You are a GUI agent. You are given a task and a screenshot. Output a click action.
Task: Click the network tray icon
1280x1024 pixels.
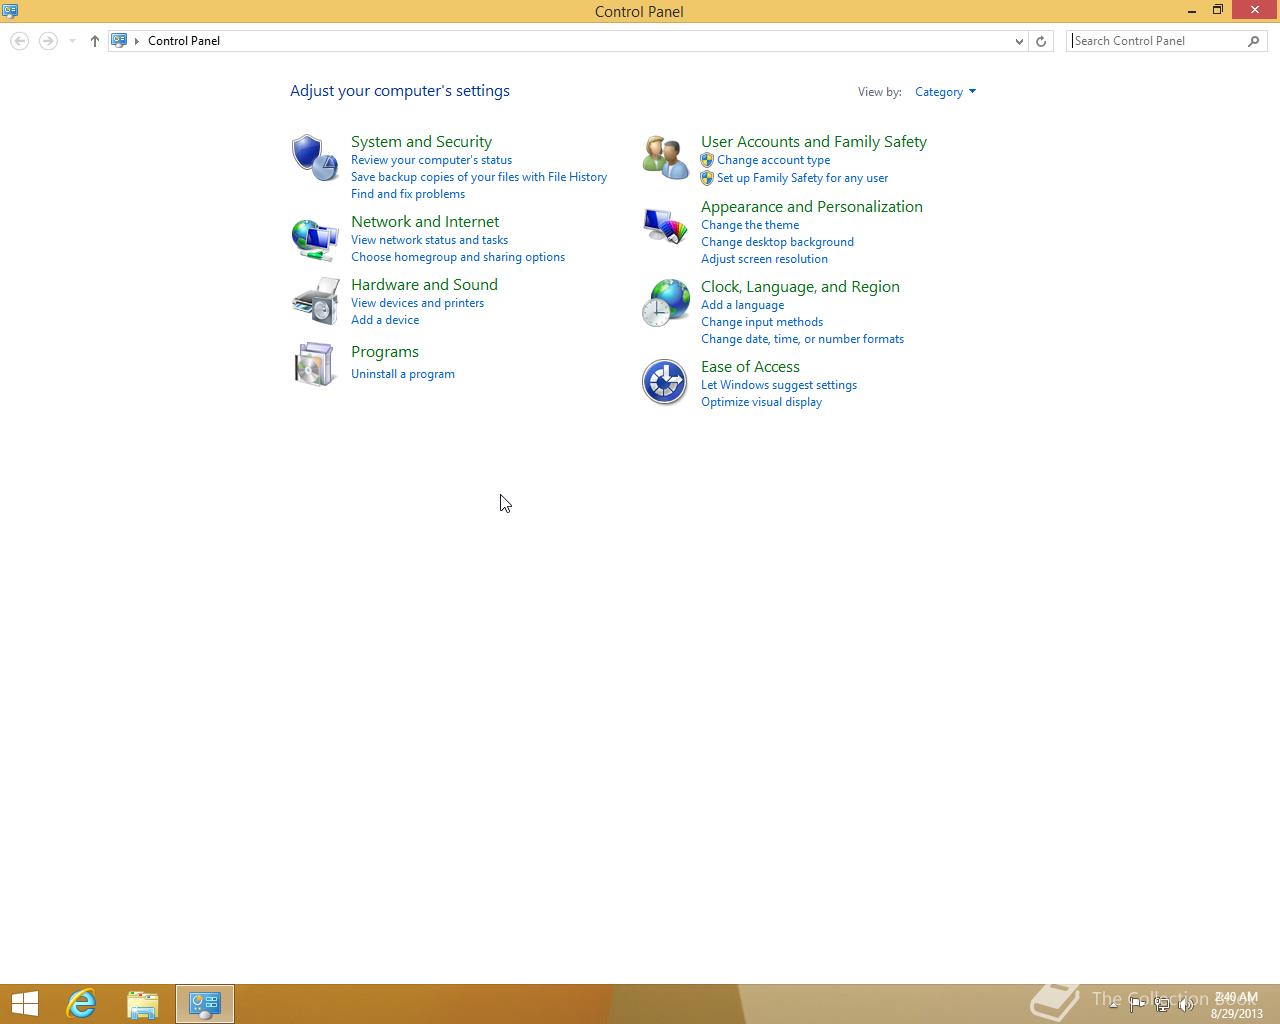coord(1162,1005)
